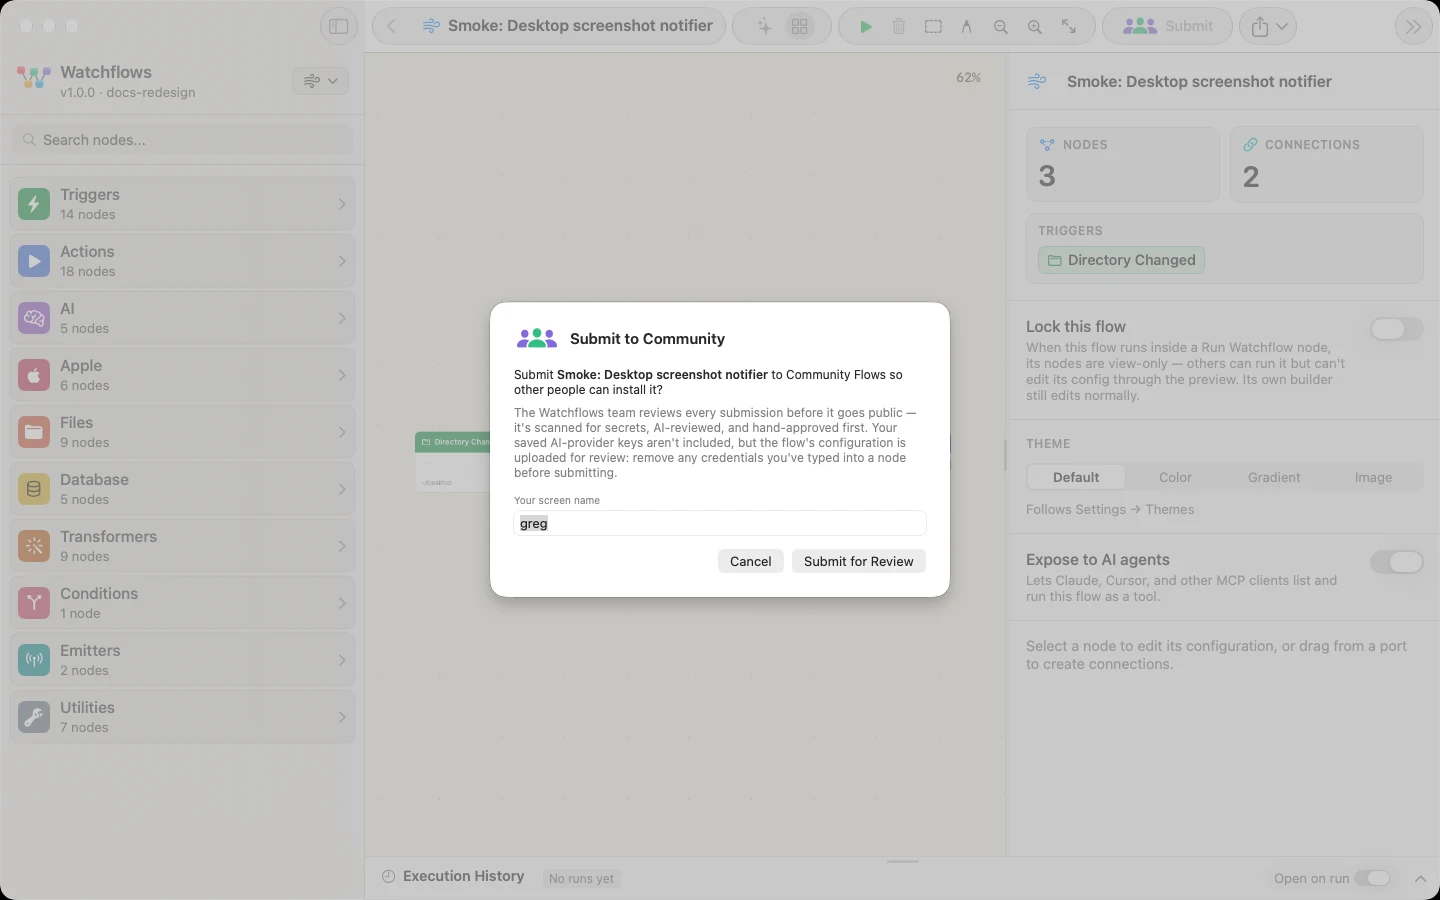
Task: Click the AI brain category icon
Action: (x=34, y=318)
